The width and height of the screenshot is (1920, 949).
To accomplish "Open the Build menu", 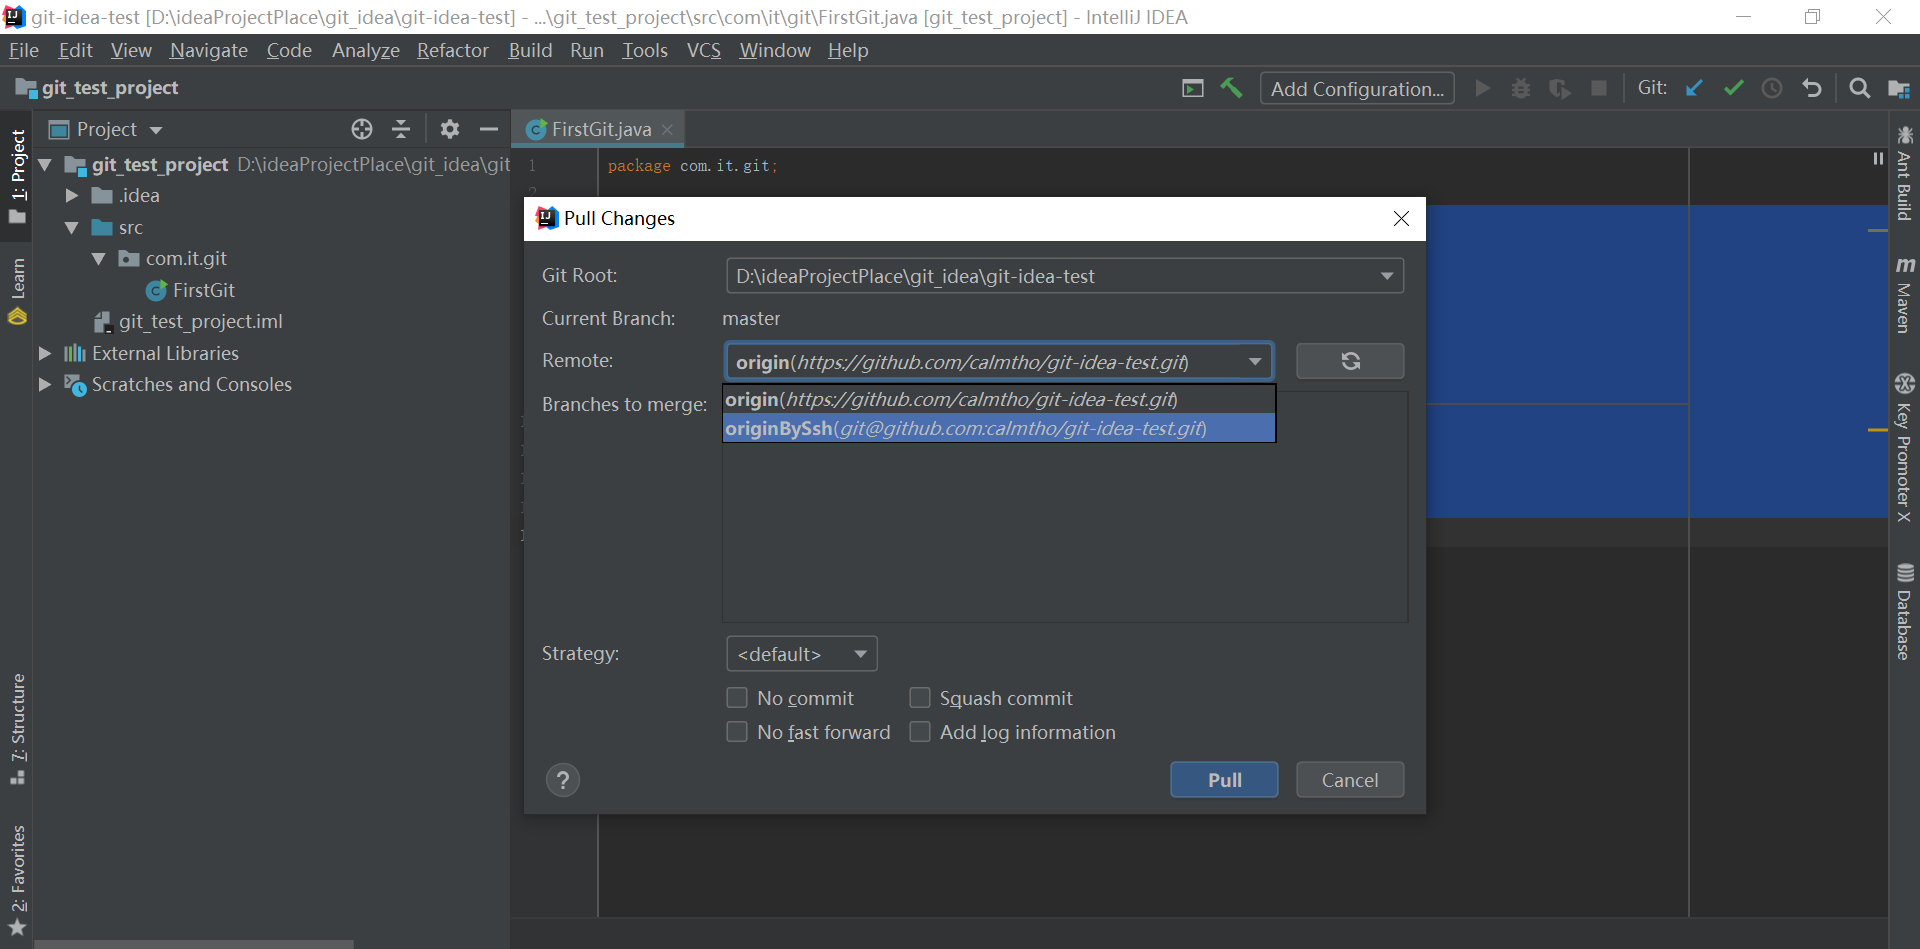I will coord(530,50).
